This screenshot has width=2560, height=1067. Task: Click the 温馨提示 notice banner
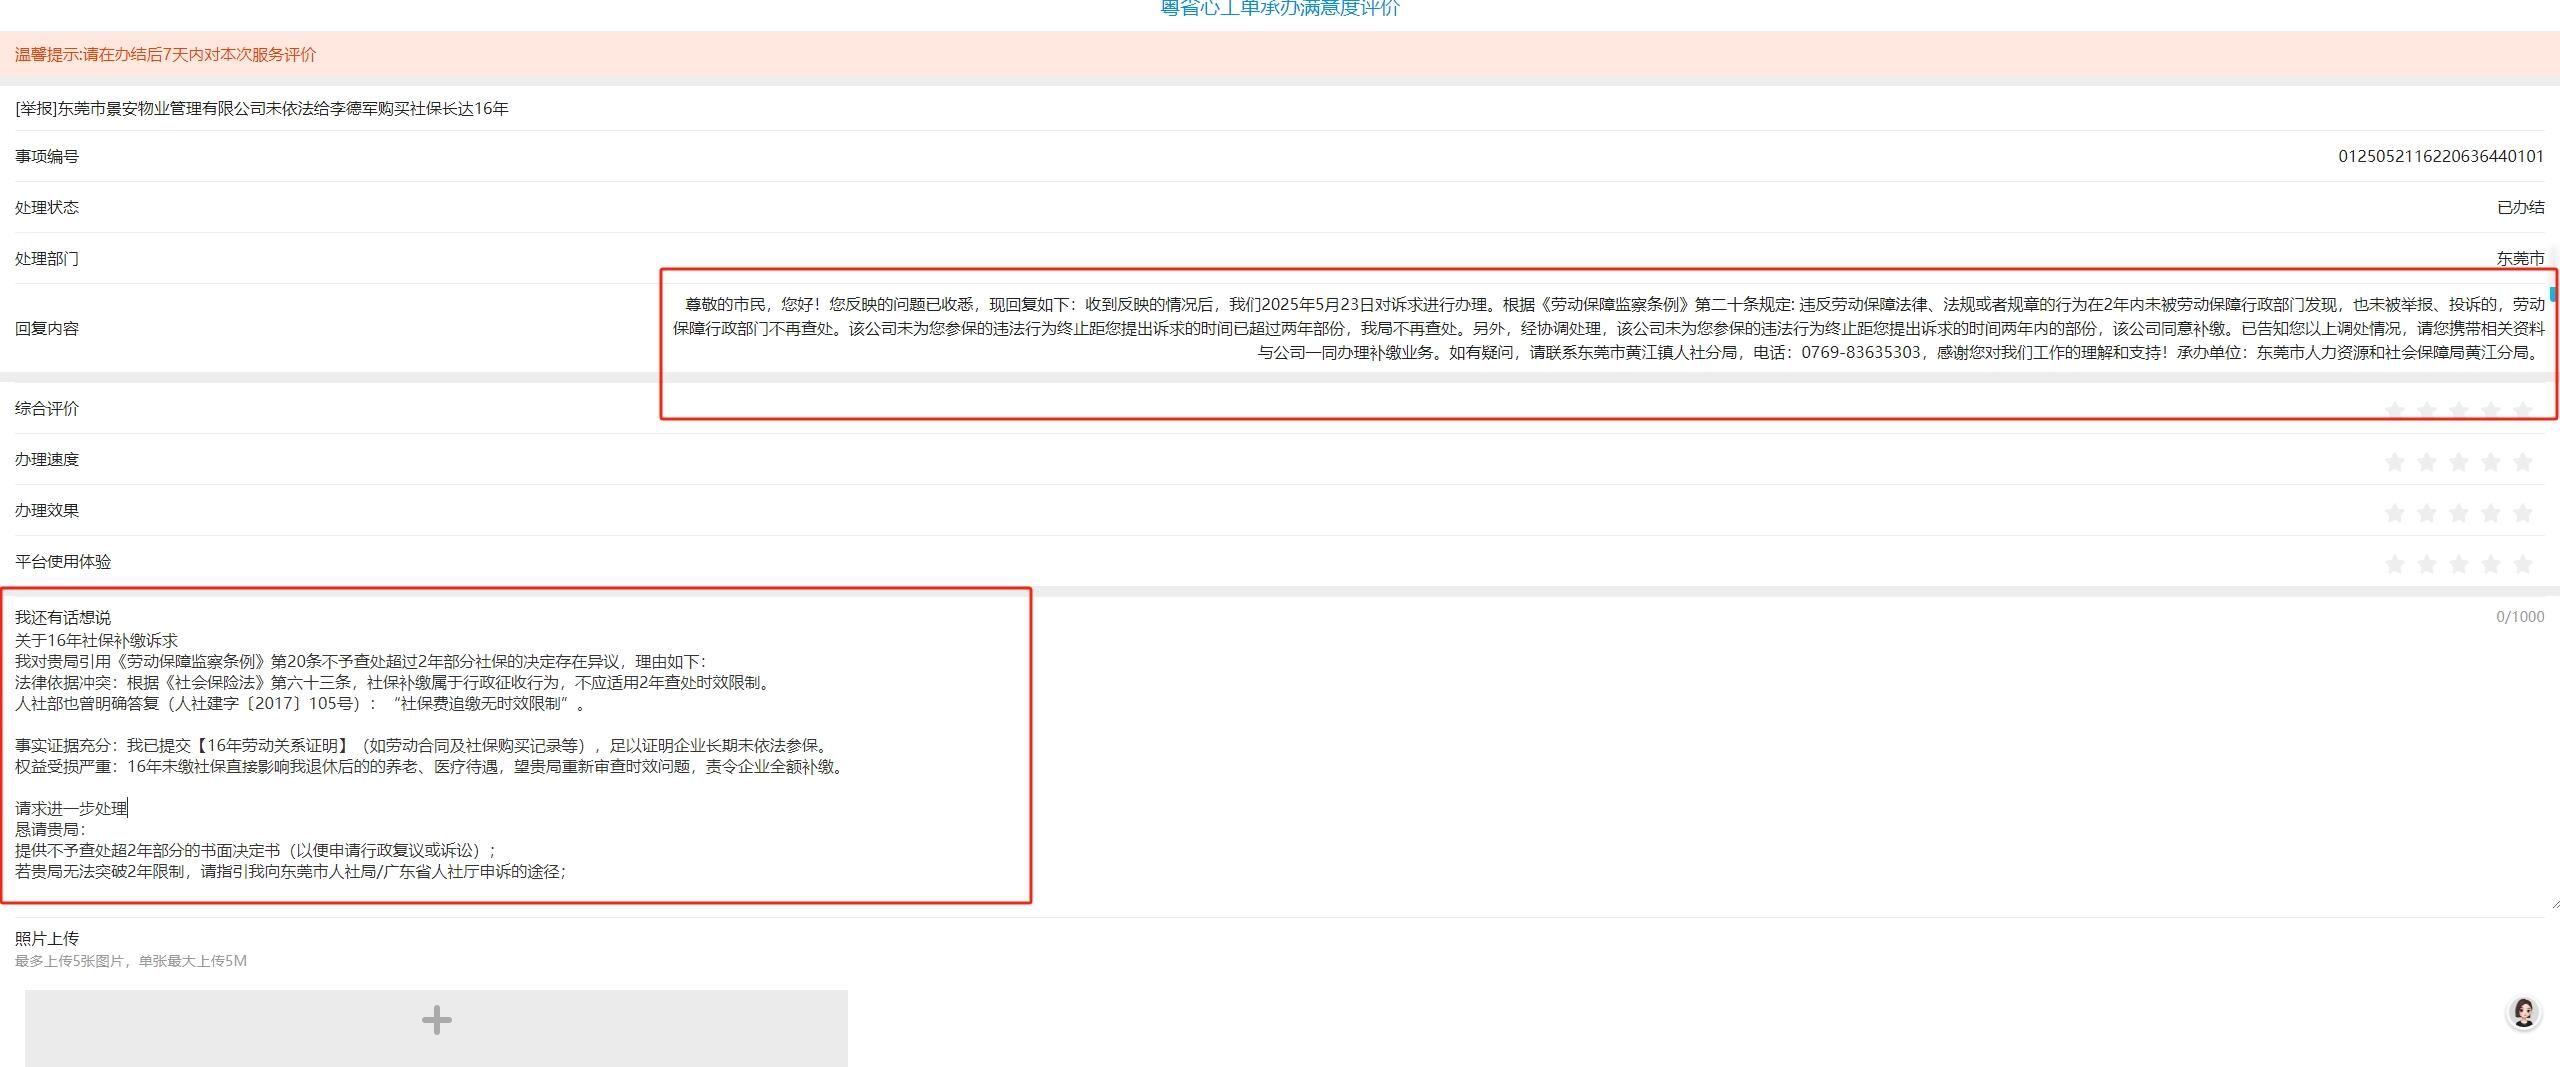[165, 54]
